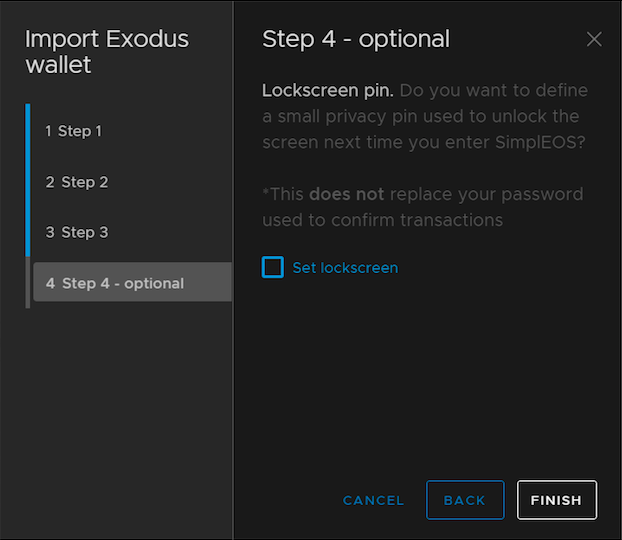Screen dimensions: 622x540
Task: Enable the Set lockscreen checkbox
Action: click(x=272, y=267)
